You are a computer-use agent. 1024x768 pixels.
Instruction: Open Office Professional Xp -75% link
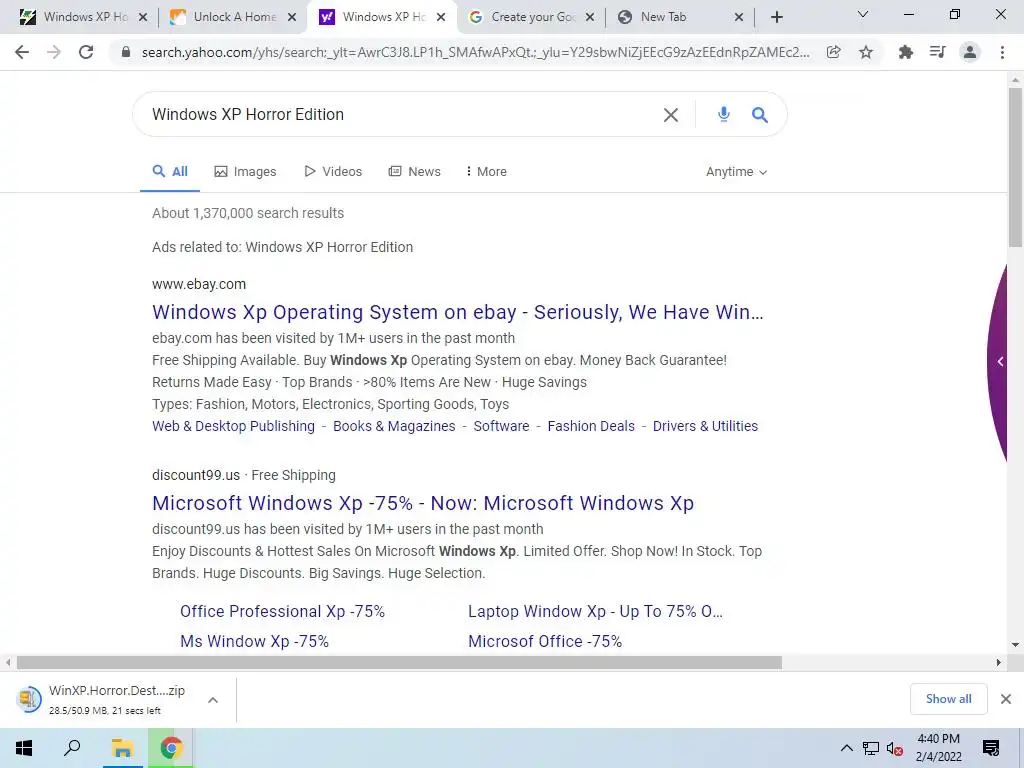283,611
